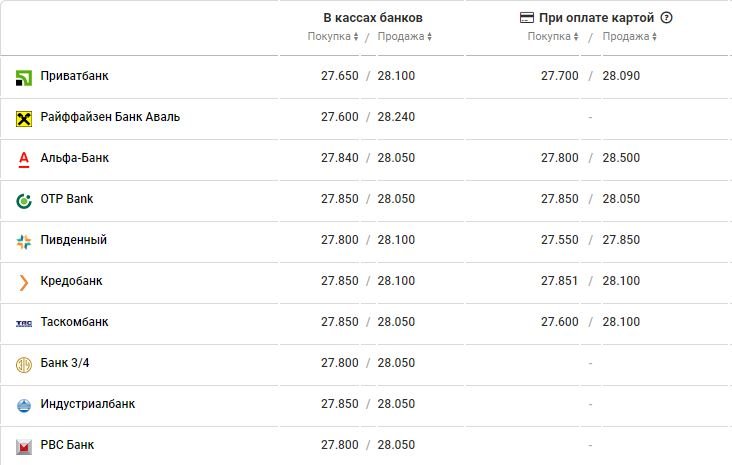Click the Таскомбанк TAC logo icon
The height and width of the screenshot is (465, 732).
[24, 324]
